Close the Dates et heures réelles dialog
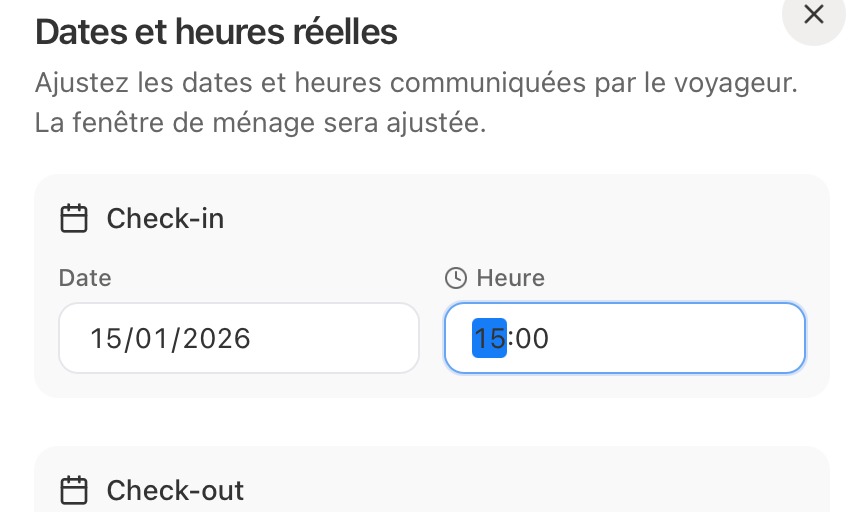The width and height of the screenshot is (854, 512). [x=814, y=15]
